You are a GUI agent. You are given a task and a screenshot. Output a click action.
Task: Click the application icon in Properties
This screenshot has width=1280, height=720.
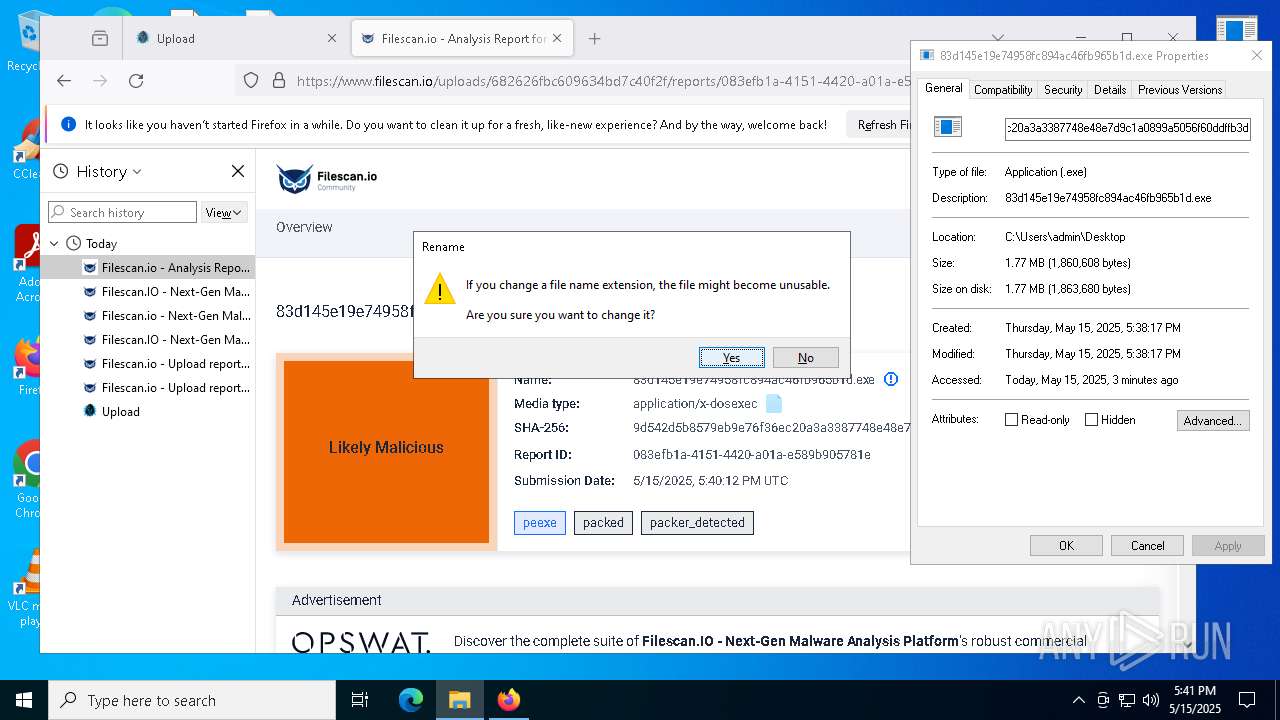click(x=947, y=127)
